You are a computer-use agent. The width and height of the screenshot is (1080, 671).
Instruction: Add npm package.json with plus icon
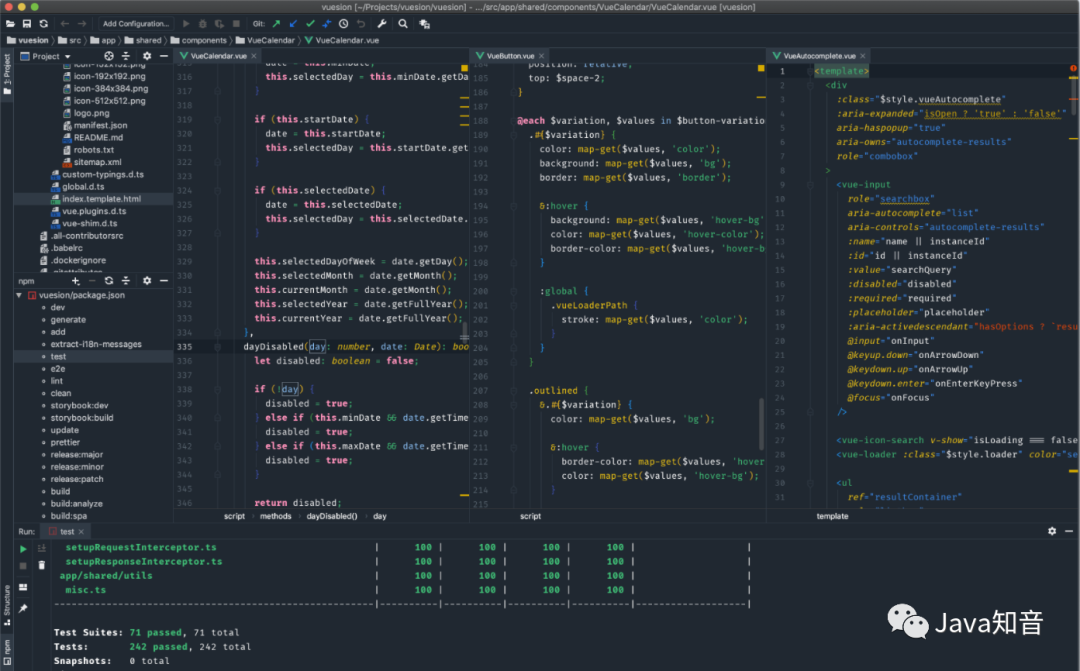76,280
